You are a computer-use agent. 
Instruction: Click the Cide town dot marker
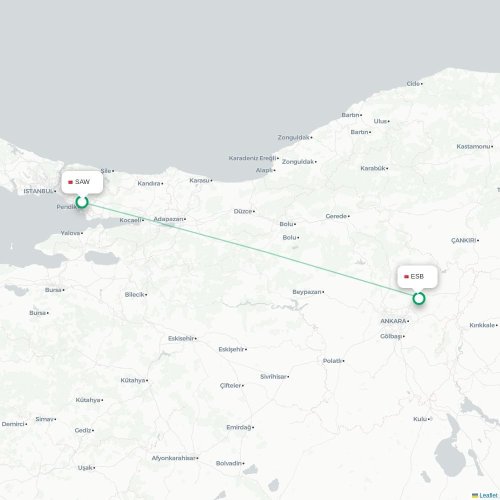tap(422, 84)
